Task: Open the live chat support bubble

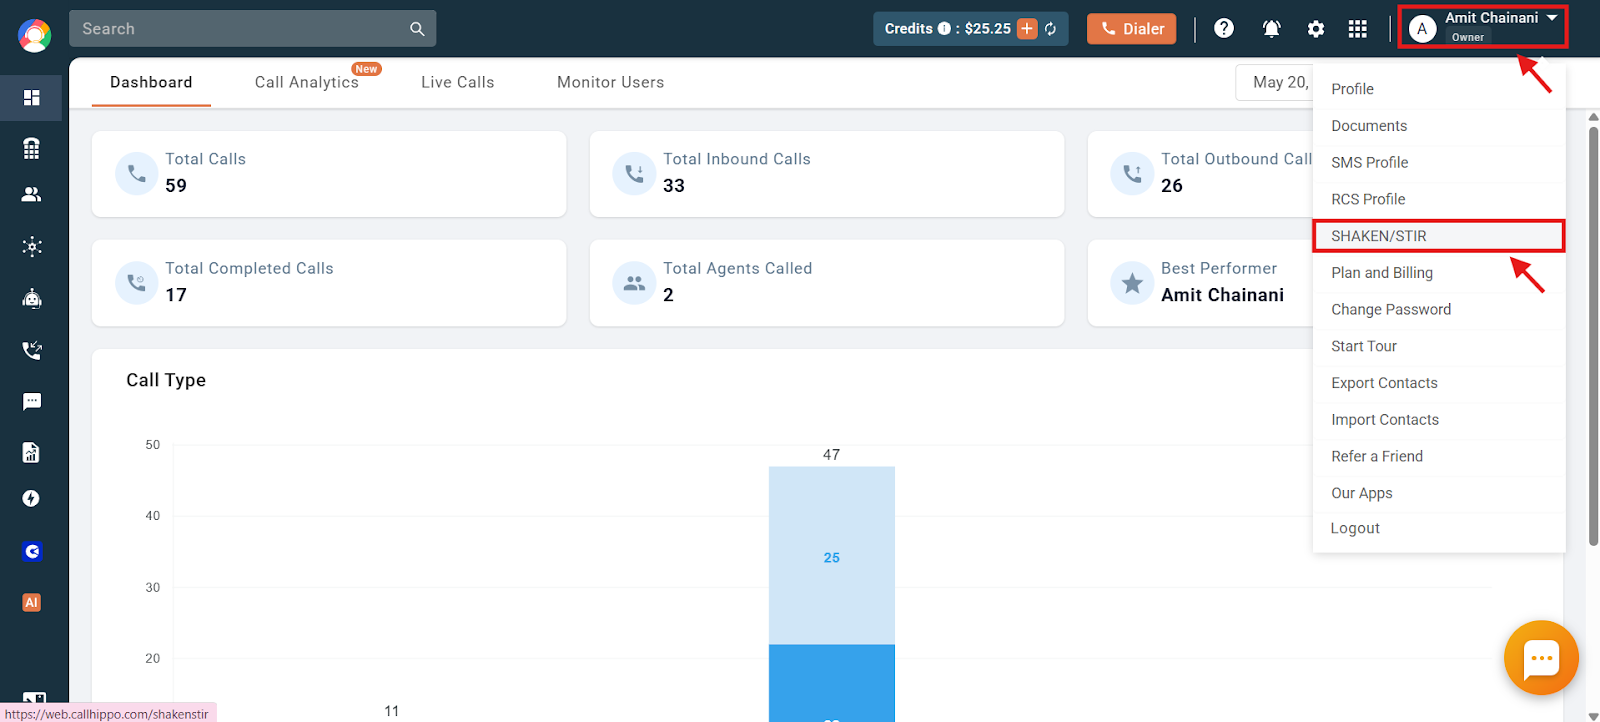Action: click(x=1541, y=658)
